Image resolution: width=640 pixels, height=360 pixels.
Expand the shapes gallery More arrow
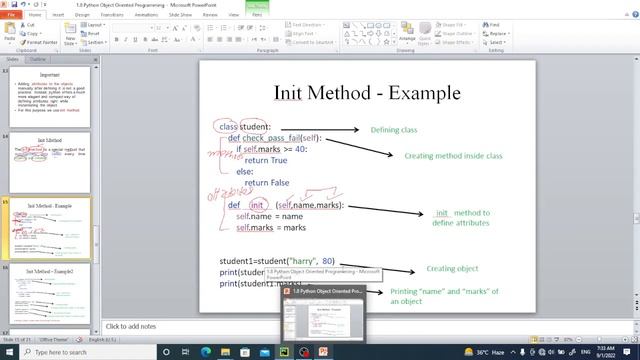click(x=394, y=42)
